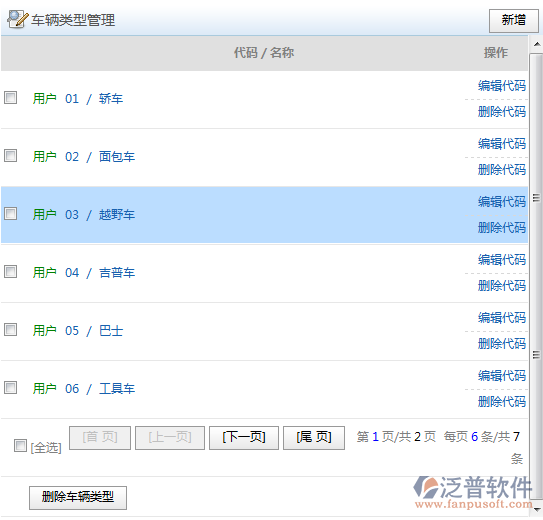Click the 代码 / 名称 column header
The width and height of the screenshot is (543, 520).
click(x=264, y=53)
